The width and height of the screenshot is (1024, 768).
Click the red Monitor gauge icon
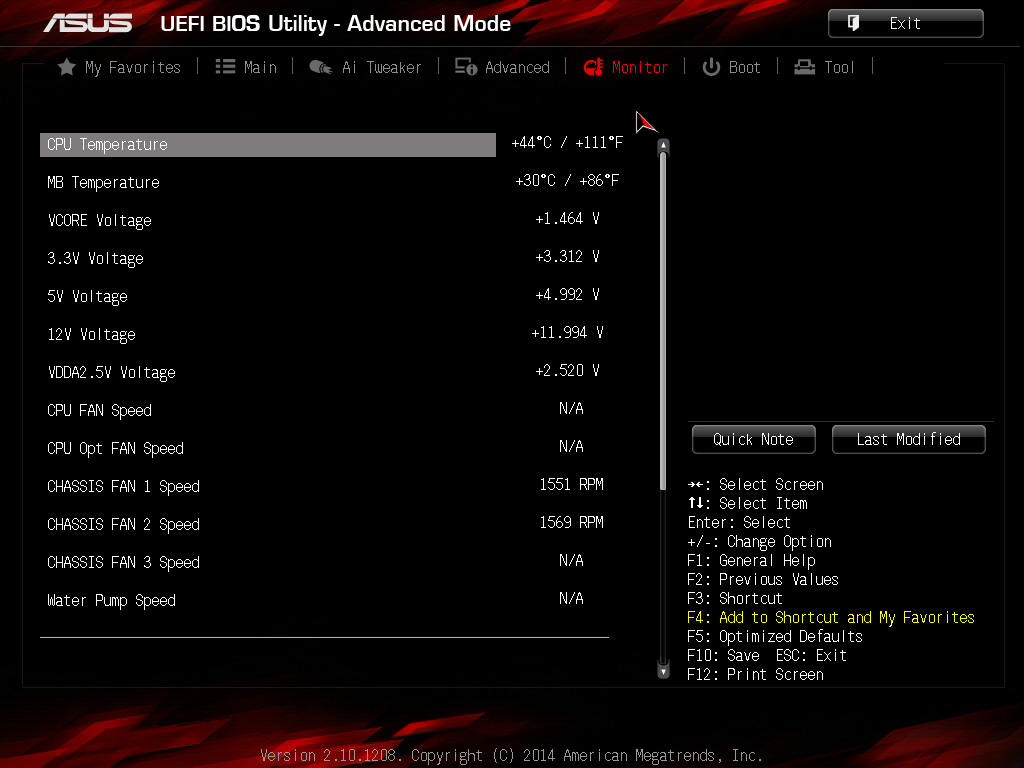tap(593, 67)
